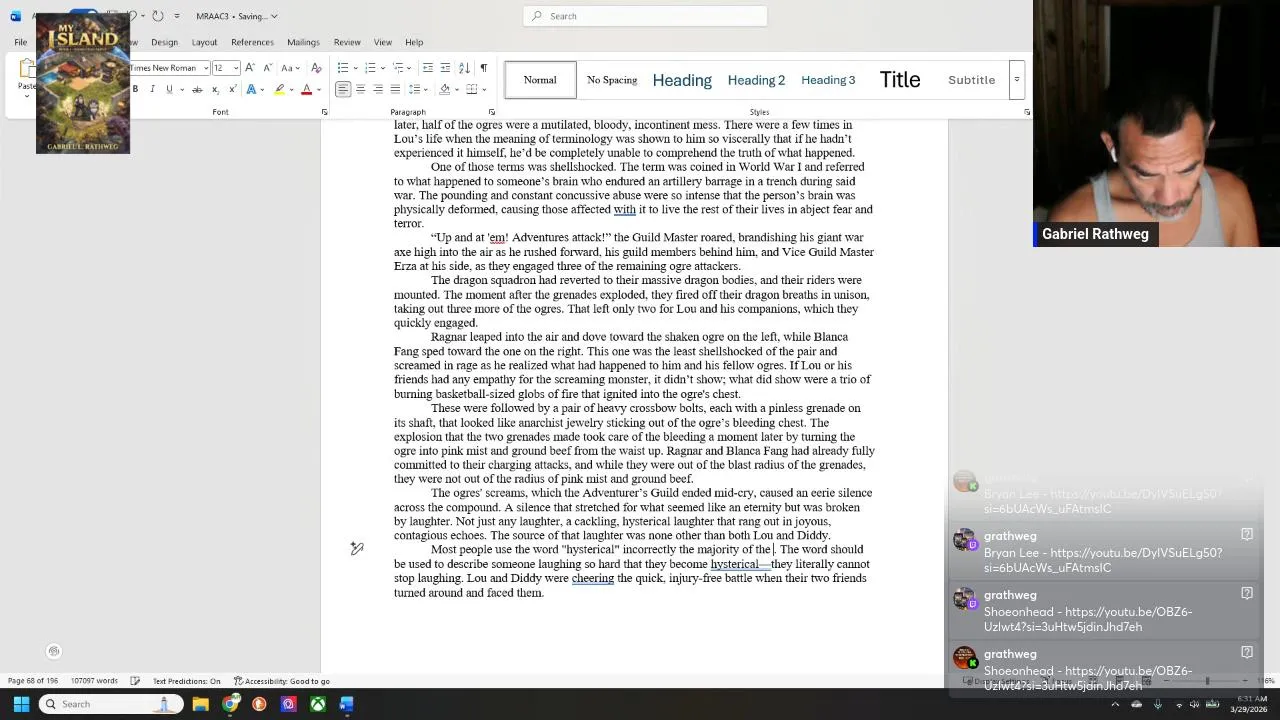Open Text Effects and Typography
1280x720 pixels.
click(x=251, y=89)
